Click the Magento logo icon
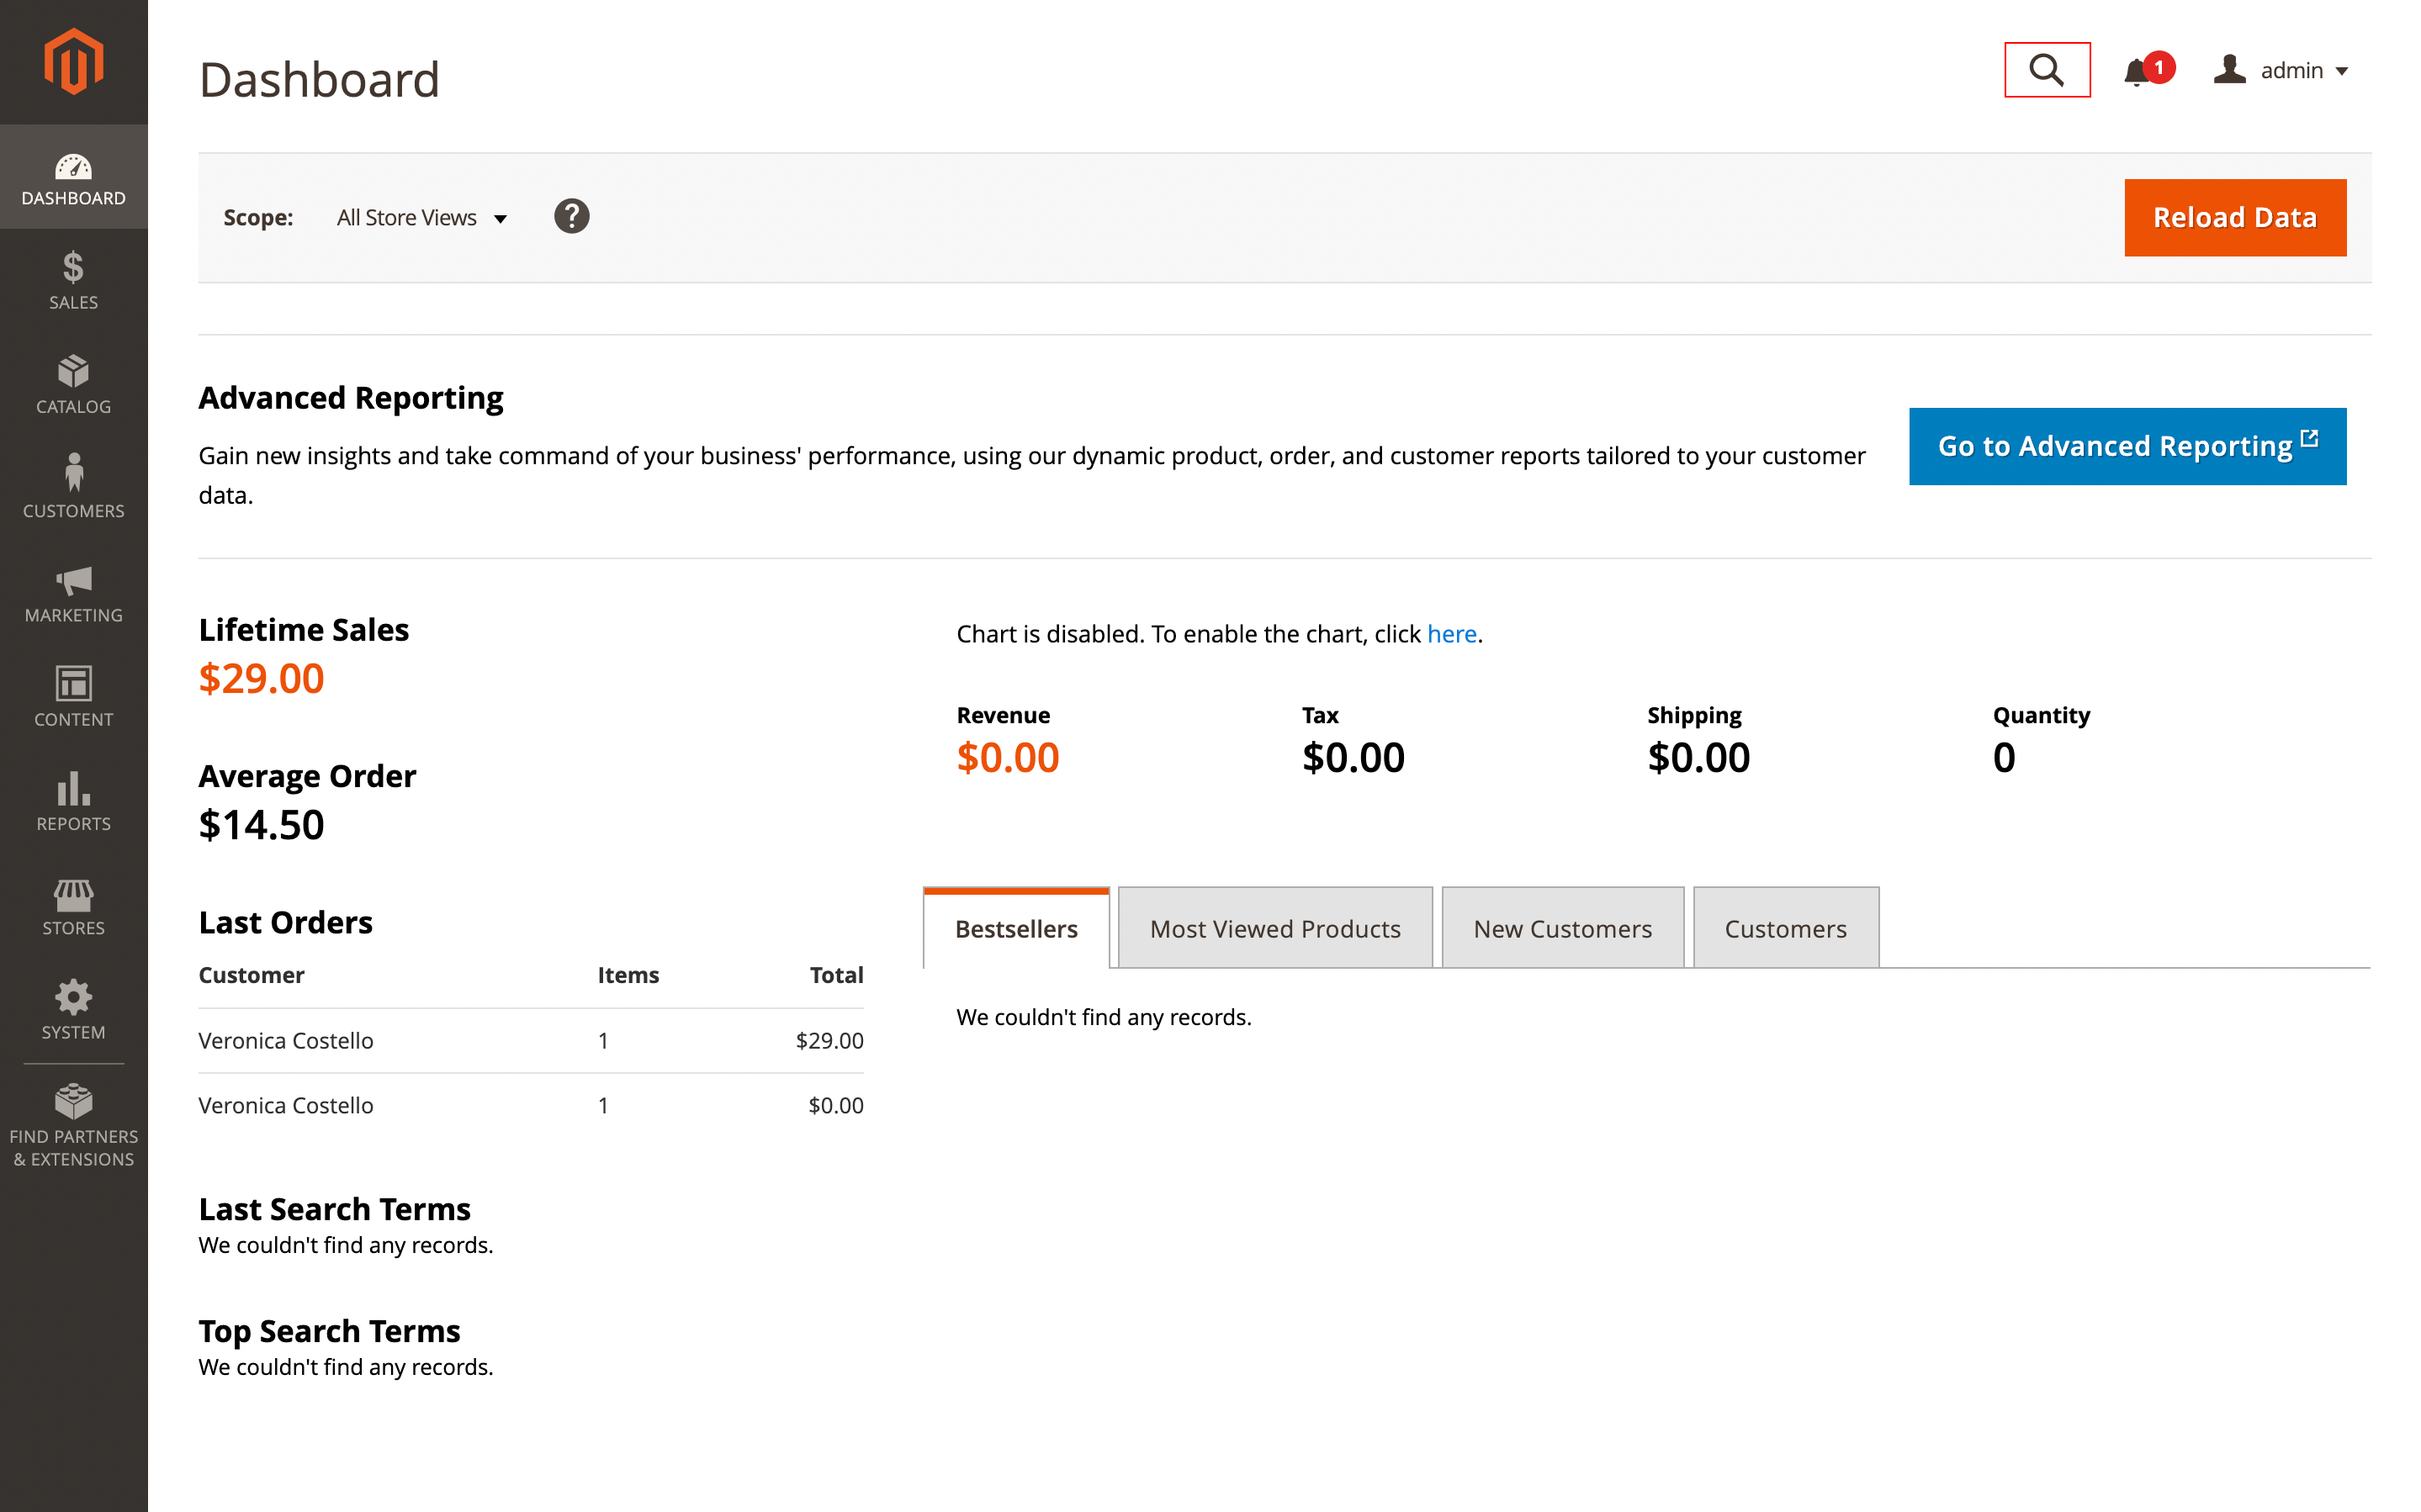This screenshot has width=2421, height=1512. click(x=73, y=62)
